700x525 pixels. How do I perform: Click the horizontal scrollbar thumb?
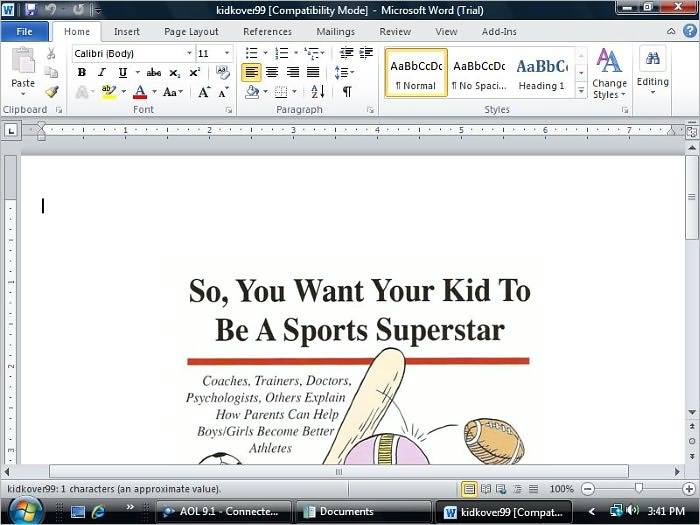[339, 471]
